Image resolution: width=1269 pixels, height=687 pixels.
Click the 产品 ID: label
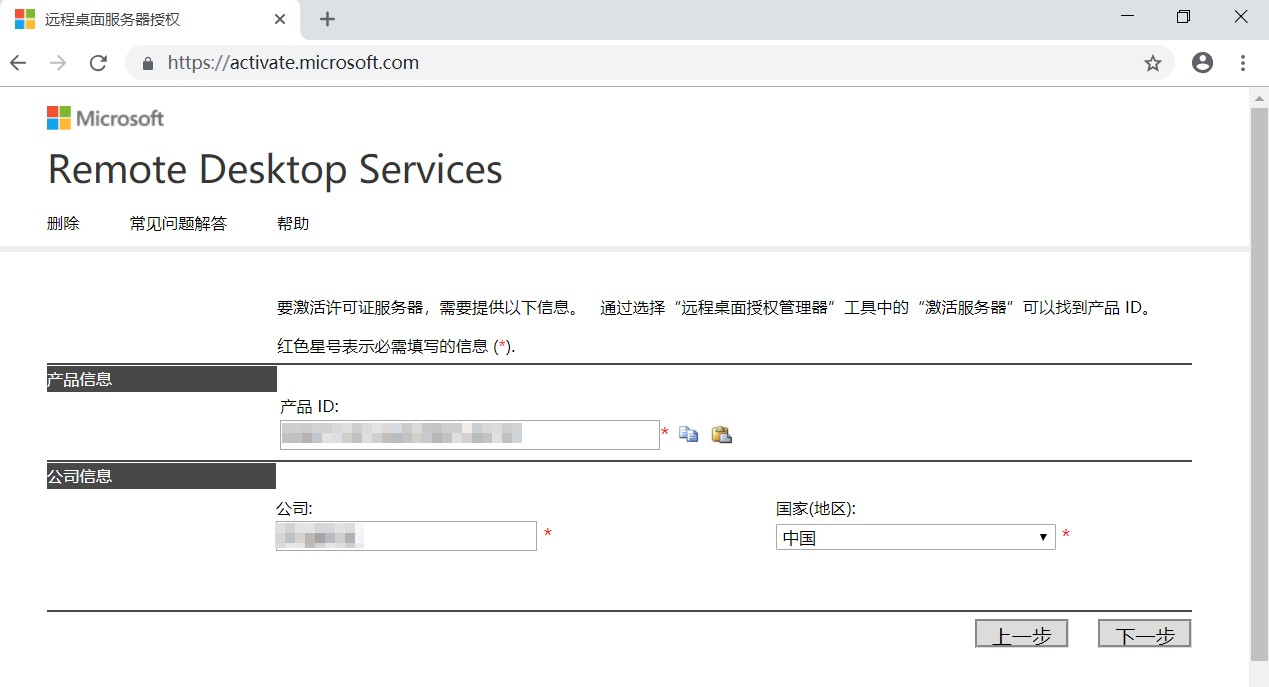coord(310,406)
